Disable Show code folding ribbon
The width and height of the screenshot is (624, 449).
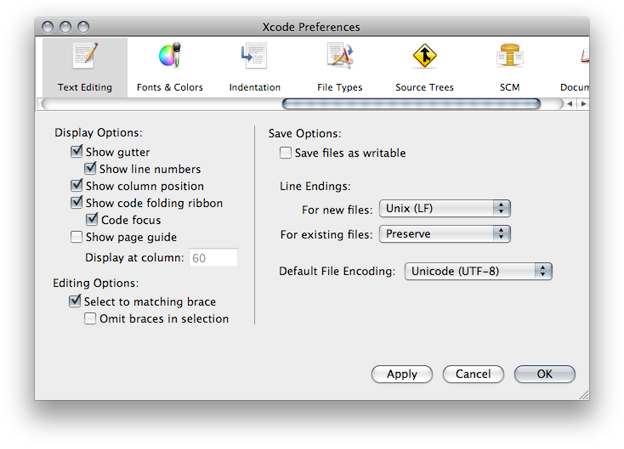point(76,202)
